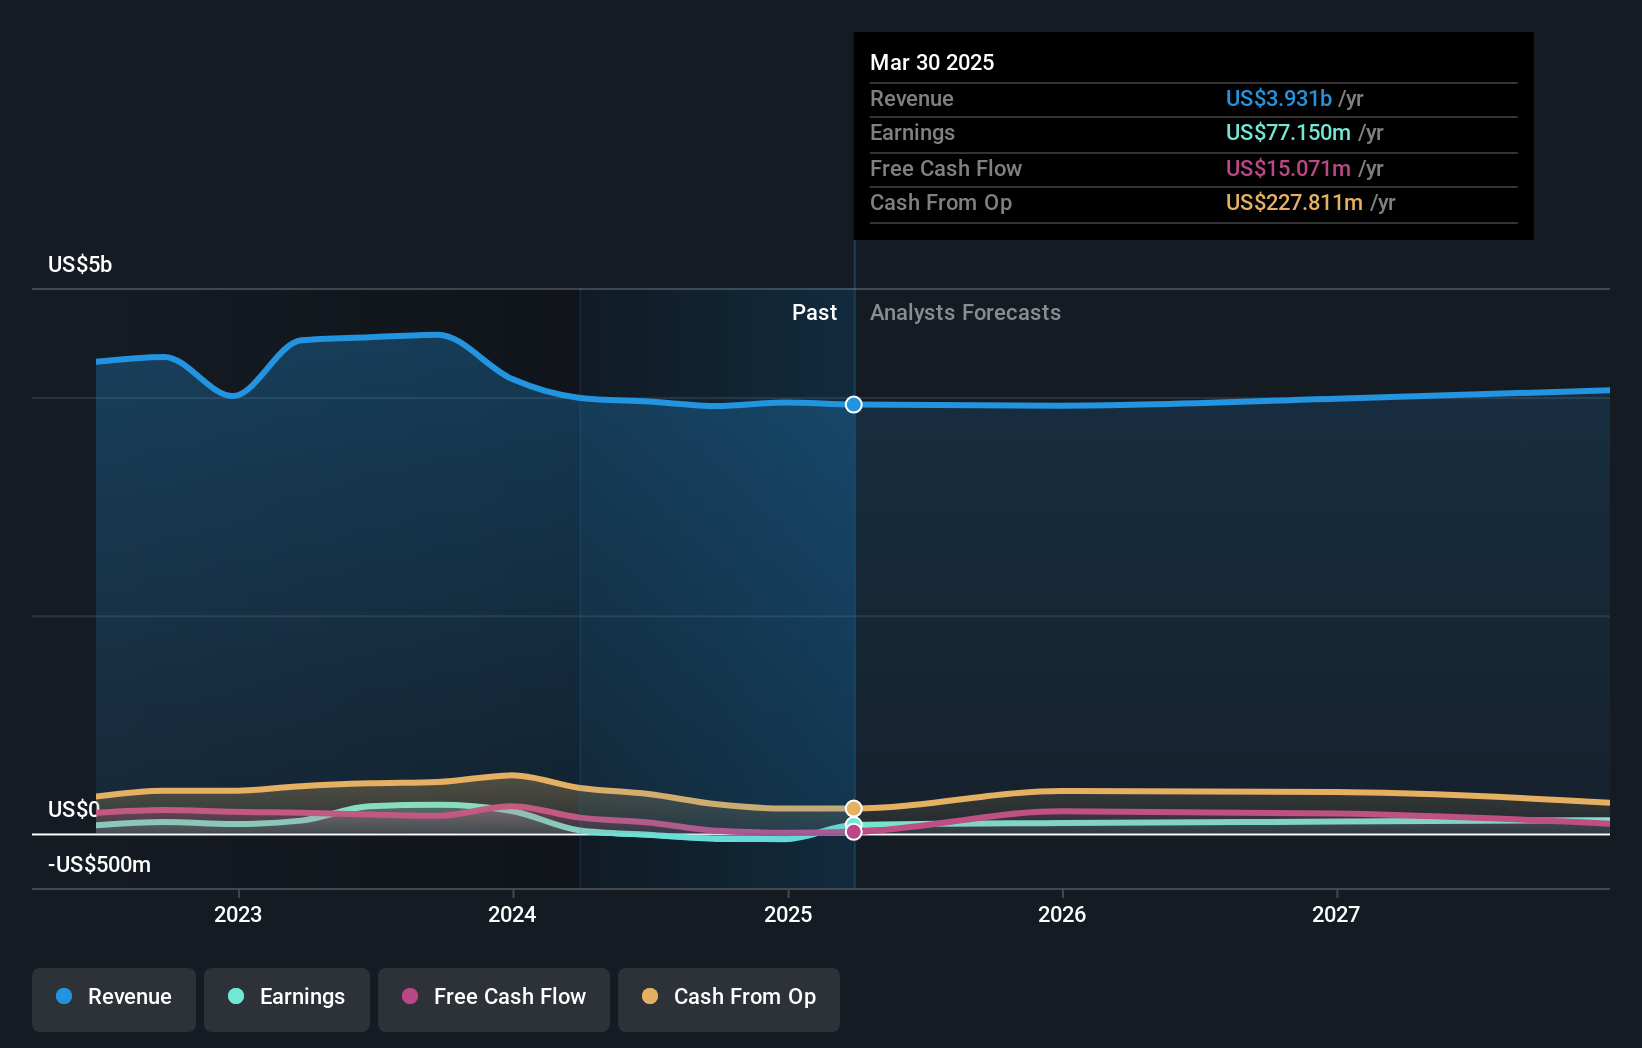Select the 2025 x-axis label
1642x1048 pixels.
[x=788, y=914]
